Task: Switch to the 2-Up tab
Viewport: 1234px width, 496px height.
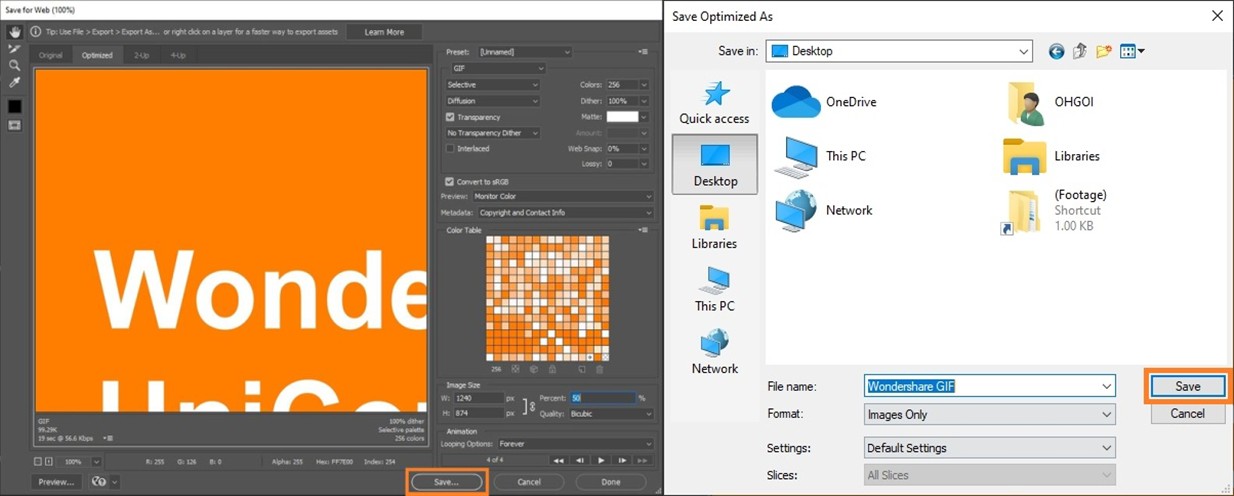Action: [x=141, y=55]
